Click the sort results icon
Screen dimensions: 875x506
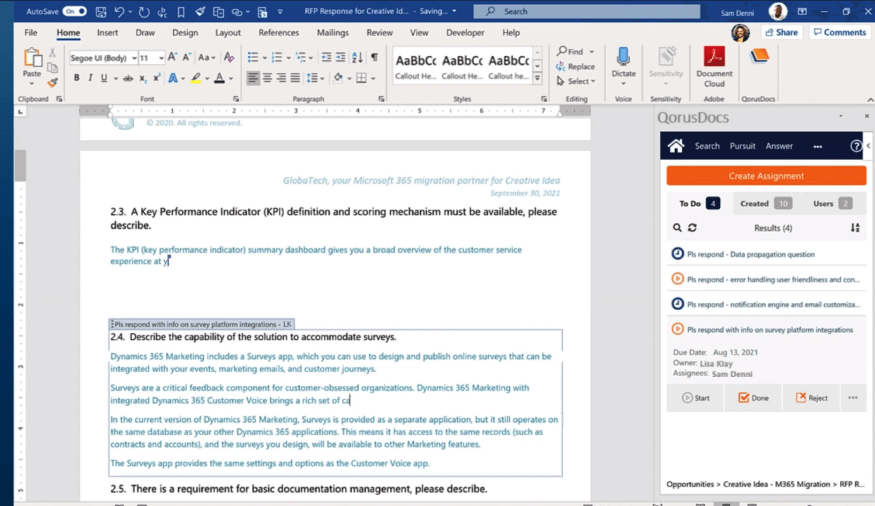(x=855, y=228)
